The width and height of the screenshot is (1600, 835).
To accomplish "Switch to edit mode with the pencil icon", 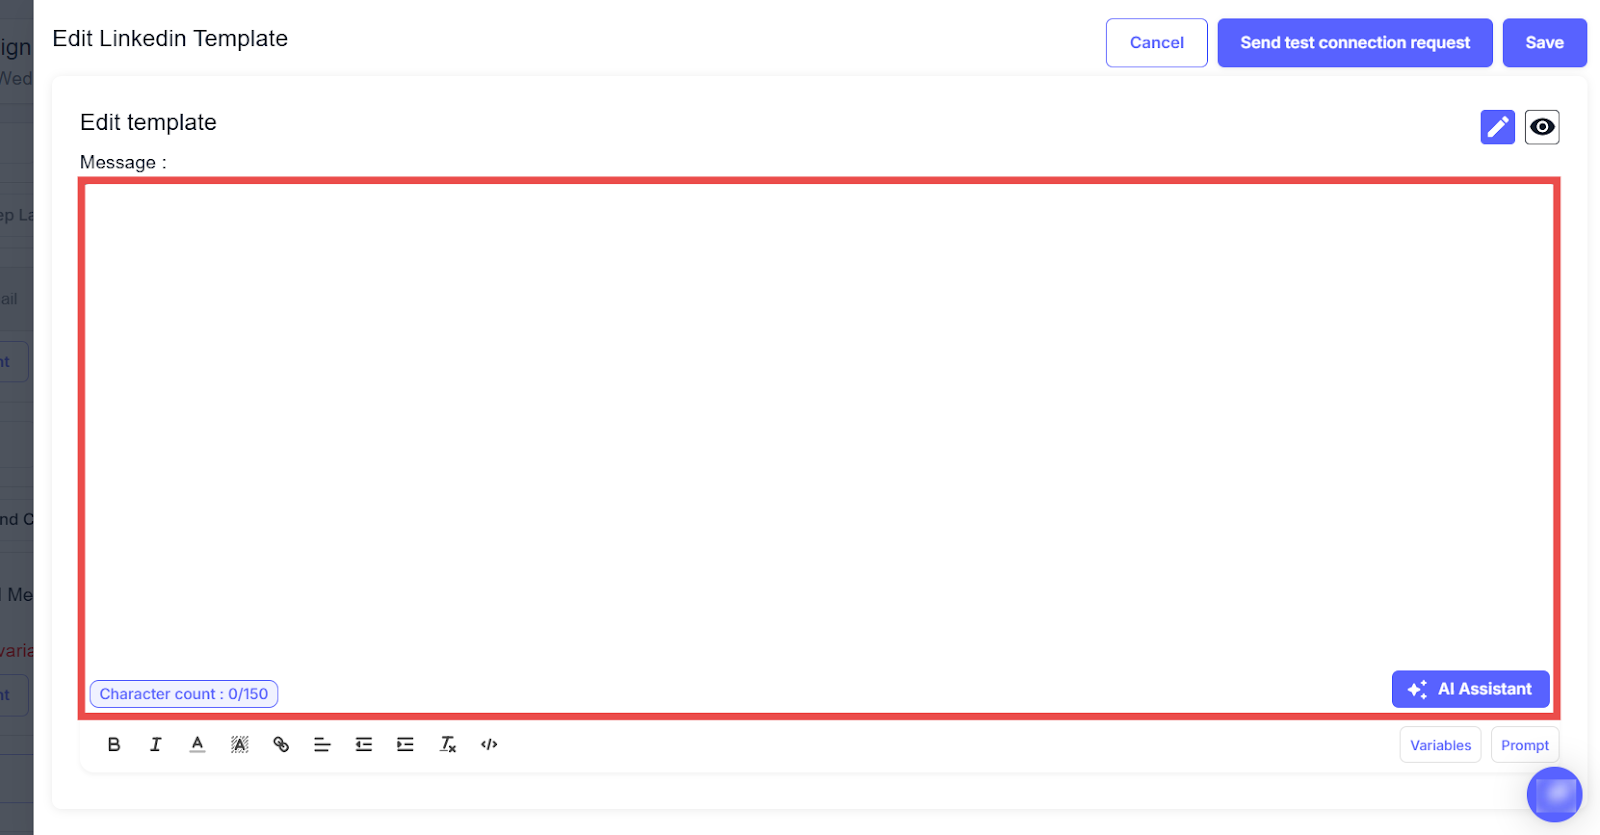I will (1497, 127).
